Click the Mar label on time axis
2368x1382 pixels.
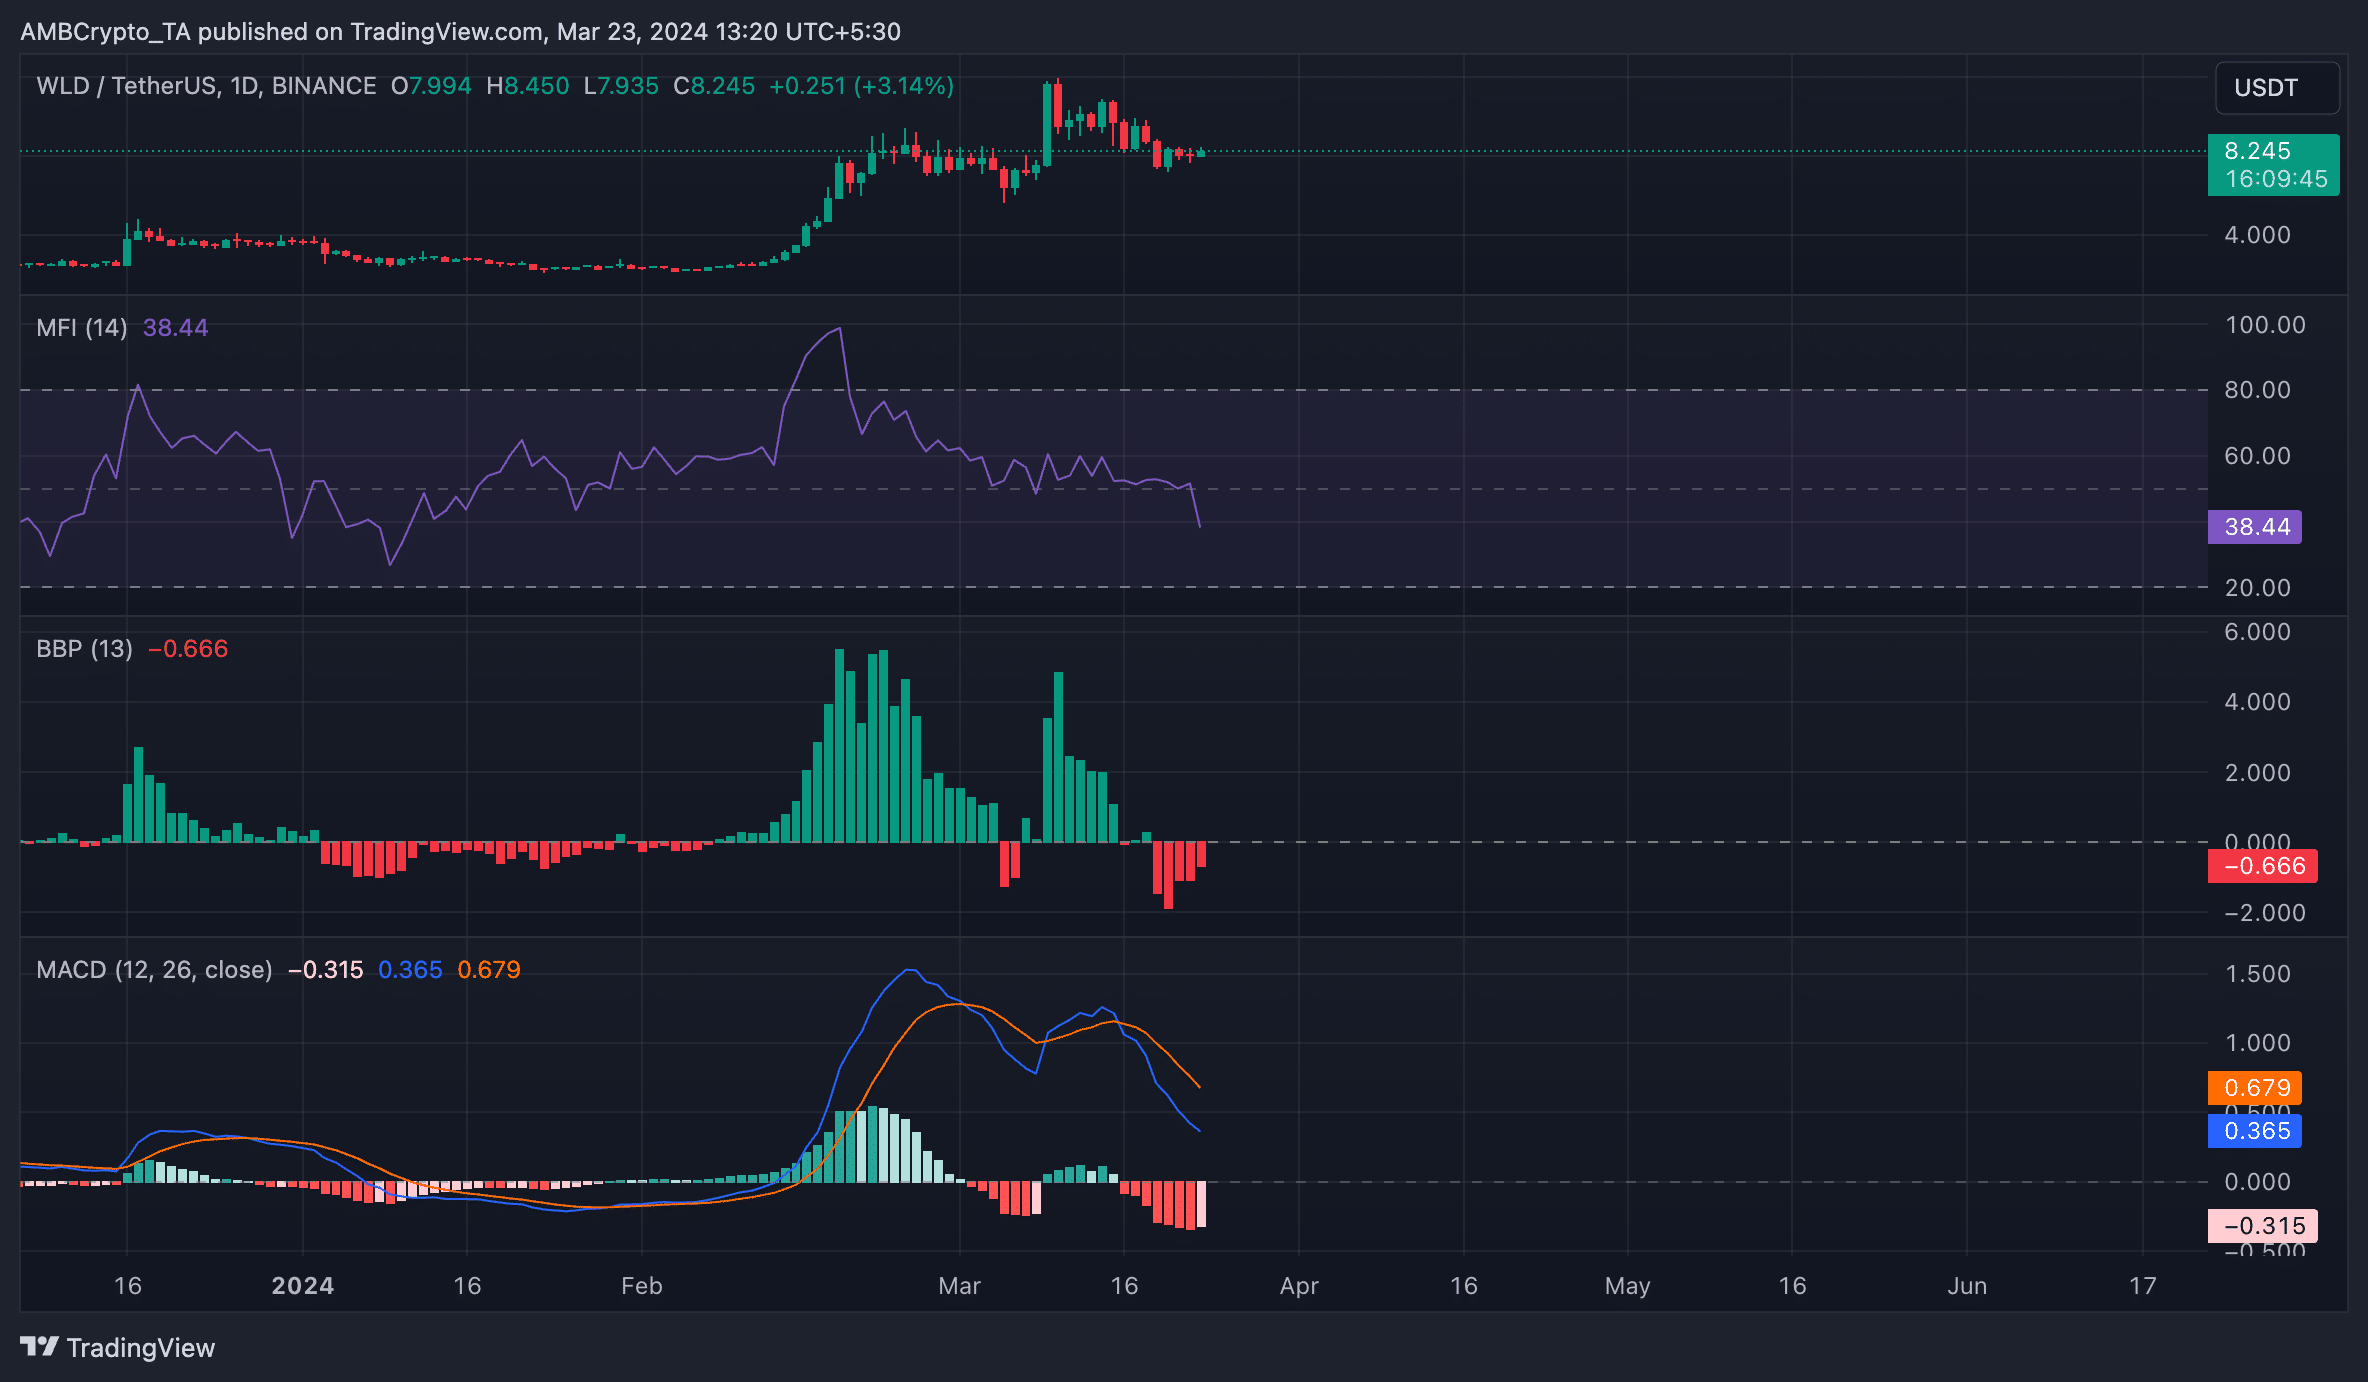coord(960,1286)
